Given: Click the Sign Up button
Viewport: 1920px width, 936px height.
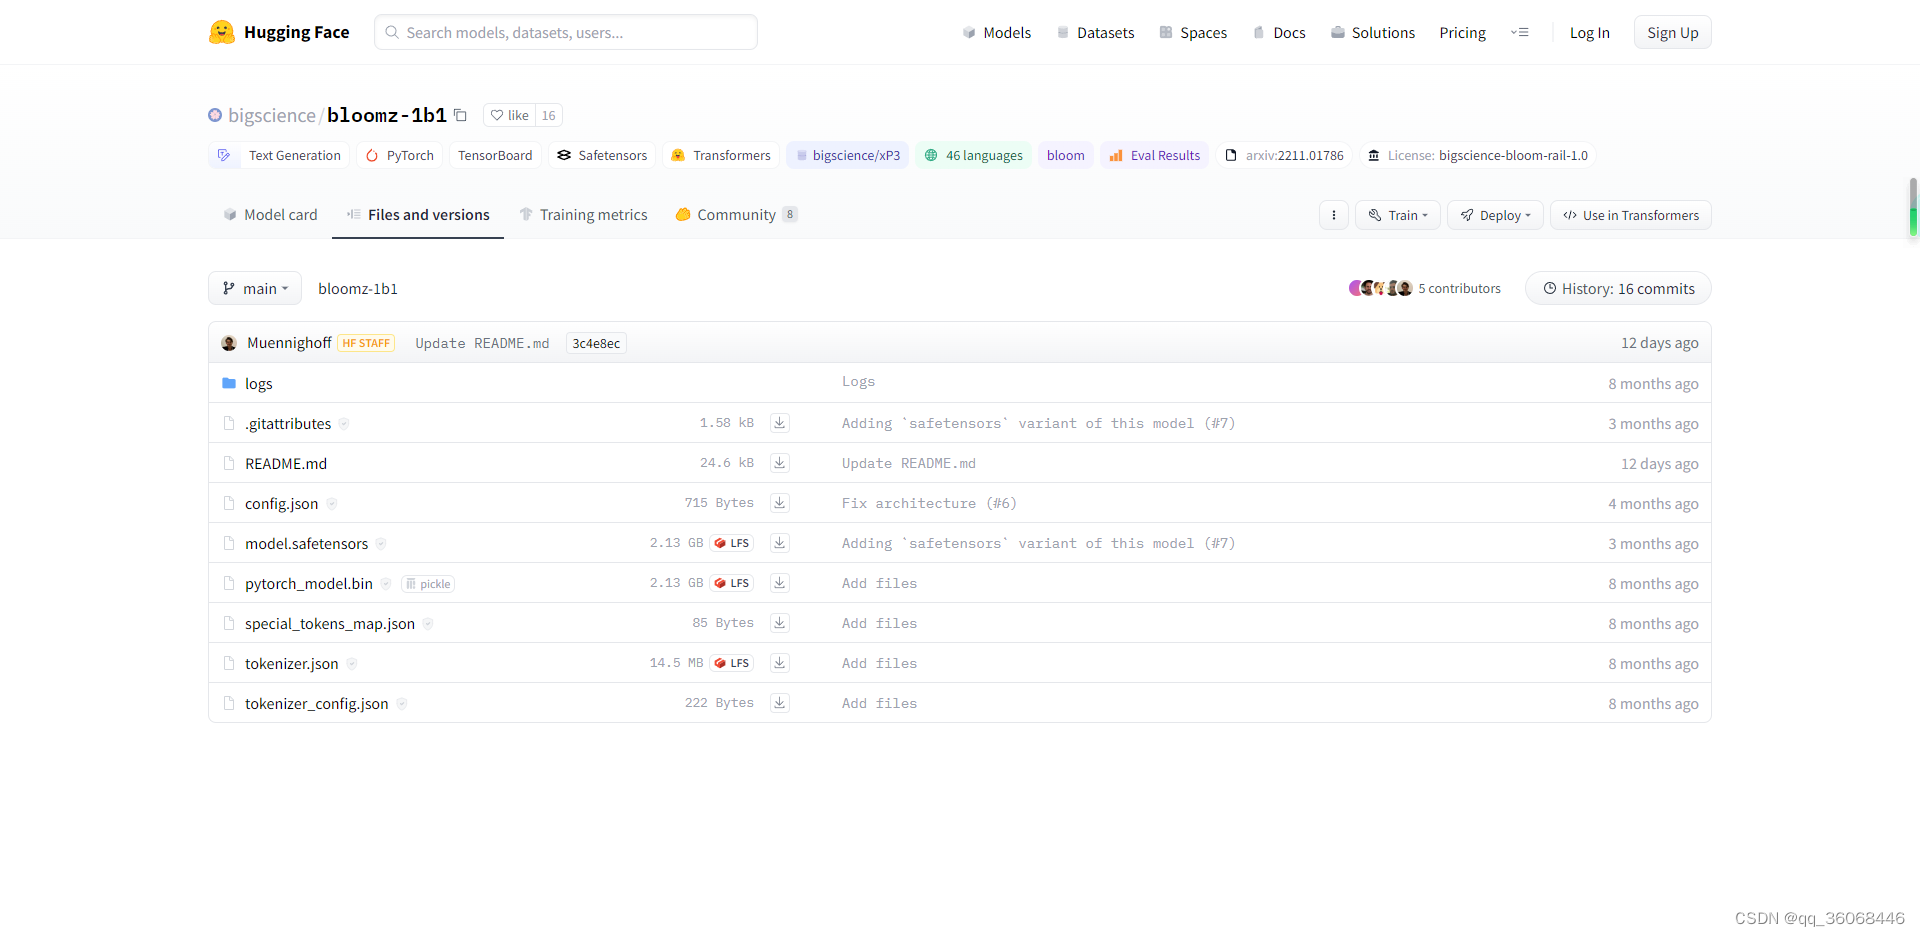Looking at the screenshot, I should tap(1673, 33).
